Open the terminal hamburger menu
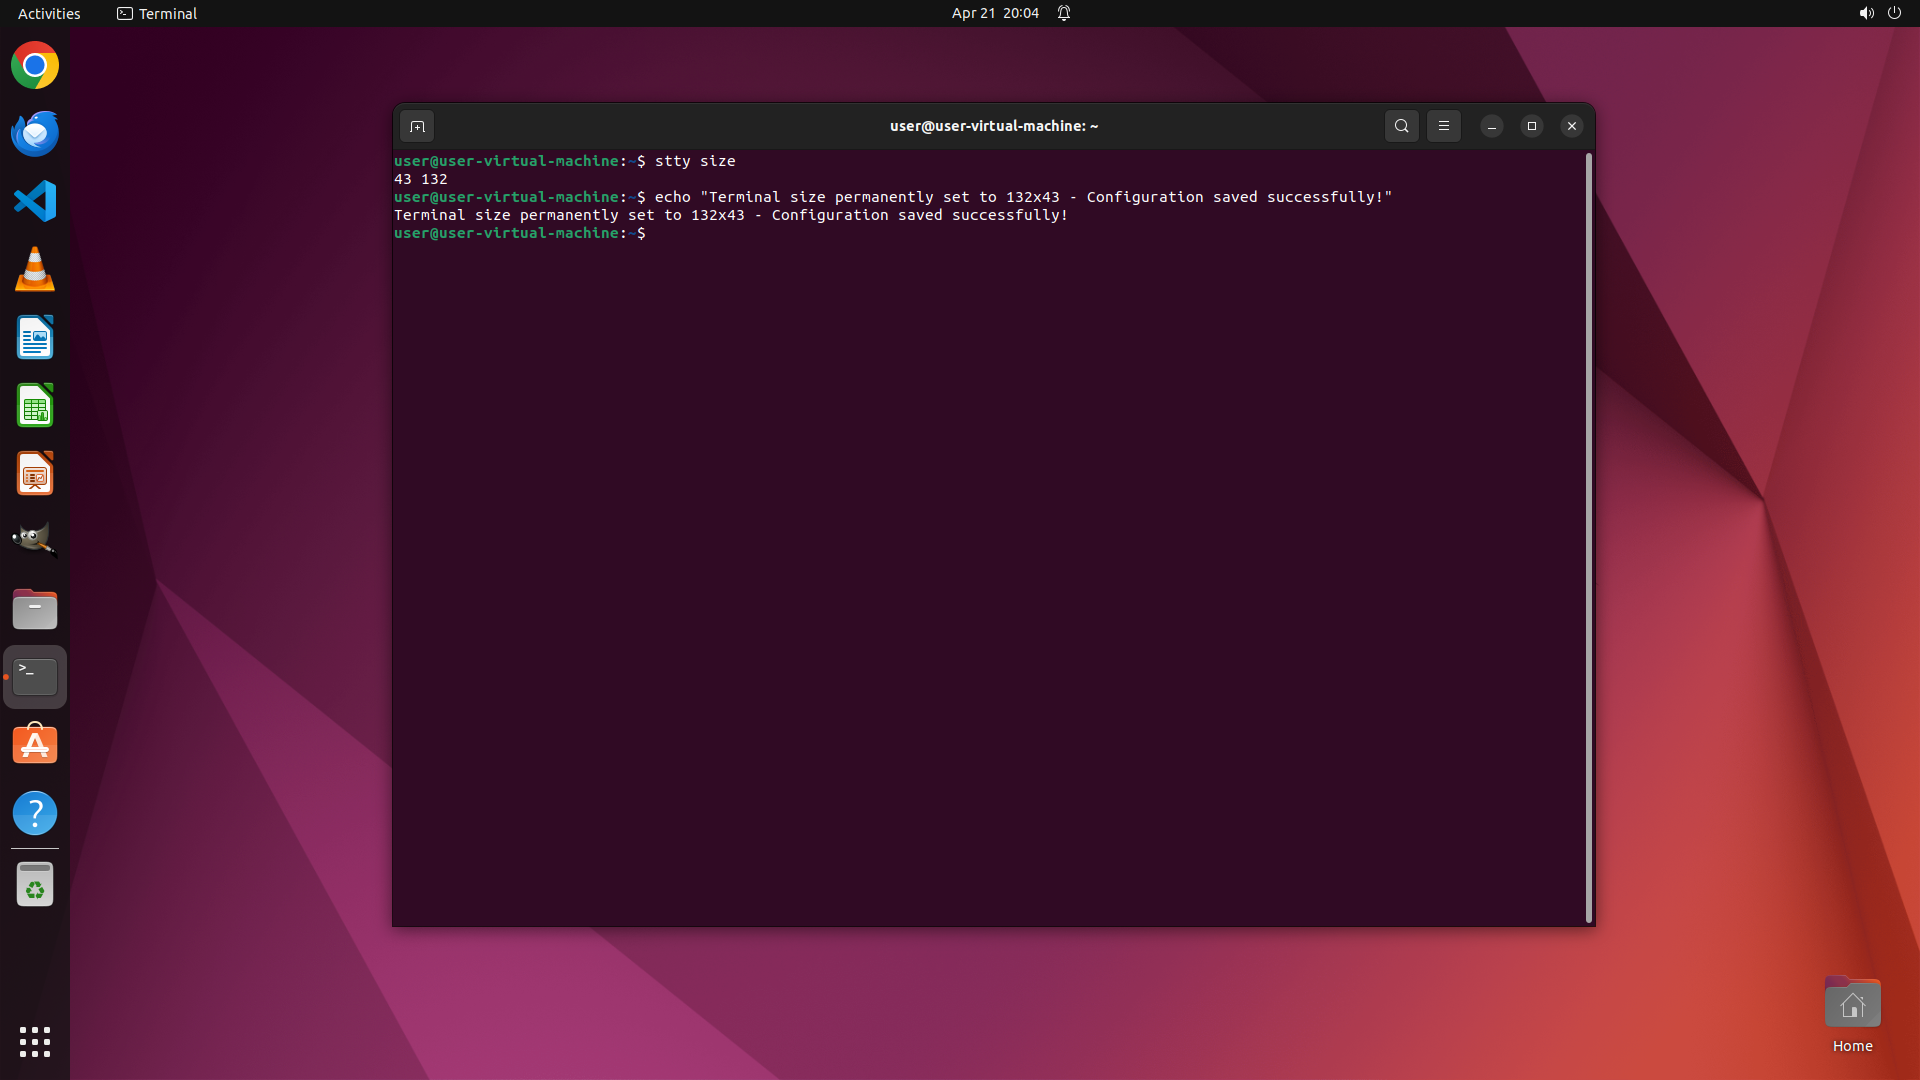Viewport: 1920px width, 1080px height. 1443,126
